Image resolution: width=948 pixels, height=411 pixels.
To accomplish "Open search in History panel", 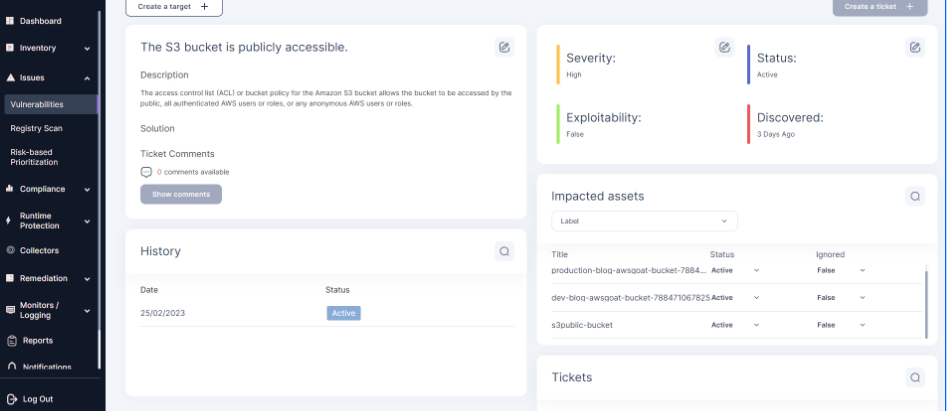I will click(x=504, y=251).
